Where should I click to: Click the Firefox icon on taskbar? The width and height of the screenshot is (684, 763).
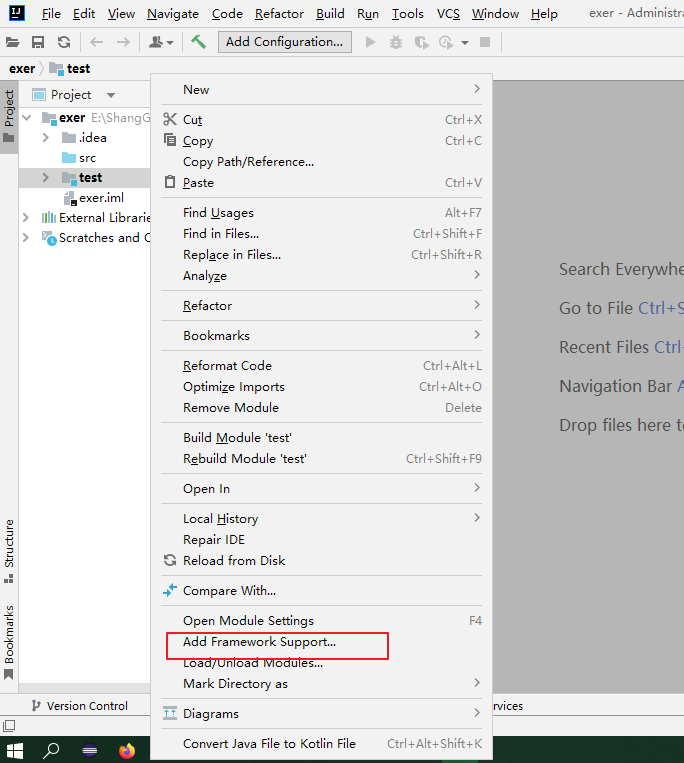[127, 751]
